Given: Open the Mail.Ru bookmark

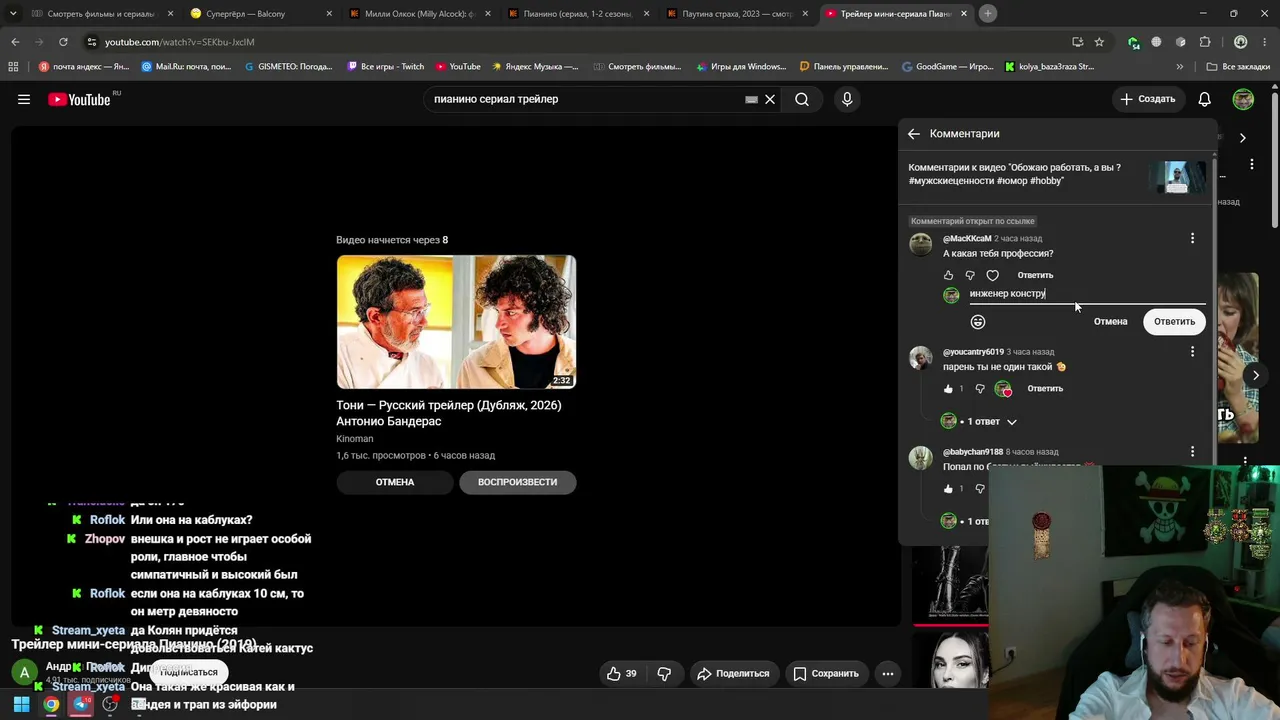Looking at the screenshot, I should (x=186, y=67).
